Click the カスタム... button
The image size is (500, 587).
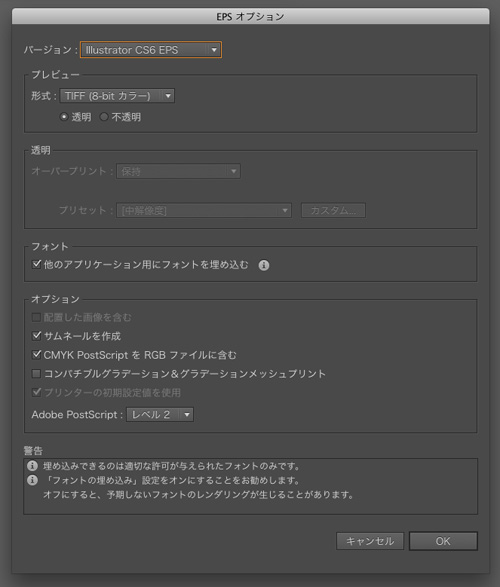tap(333, 210)
